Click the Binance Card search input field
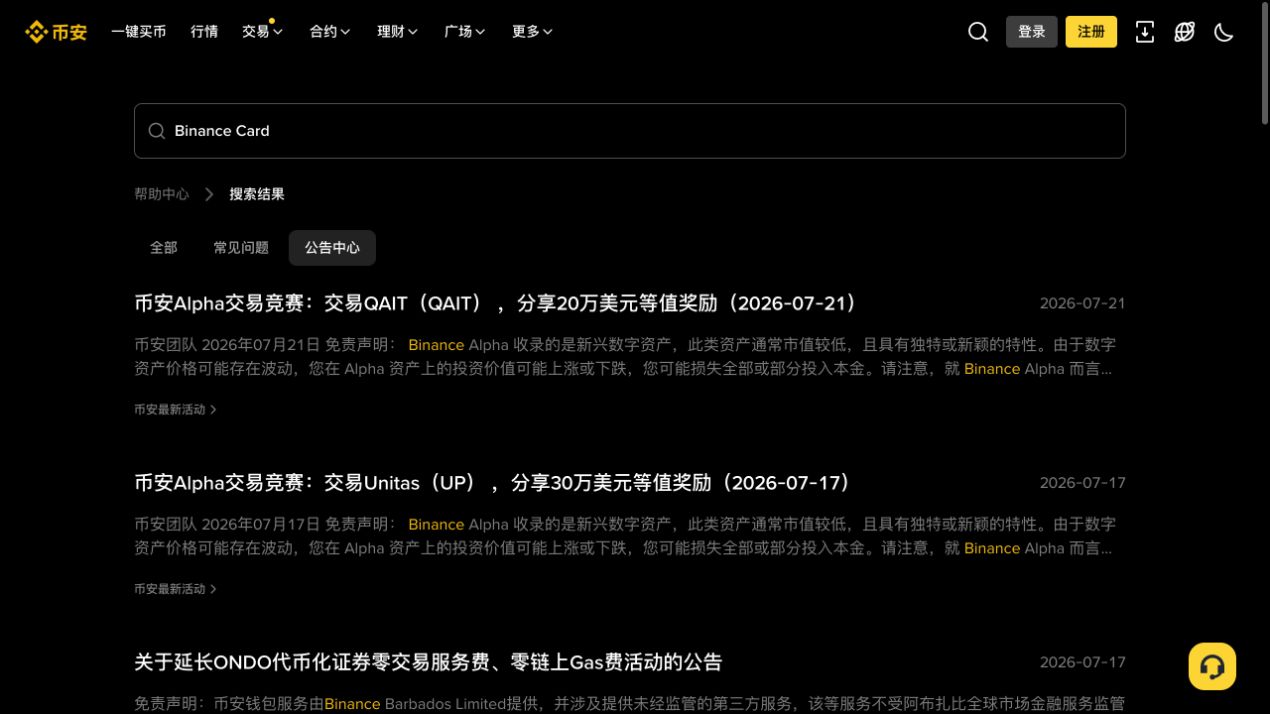This screenshot has height=714, width=1270. 630,131
